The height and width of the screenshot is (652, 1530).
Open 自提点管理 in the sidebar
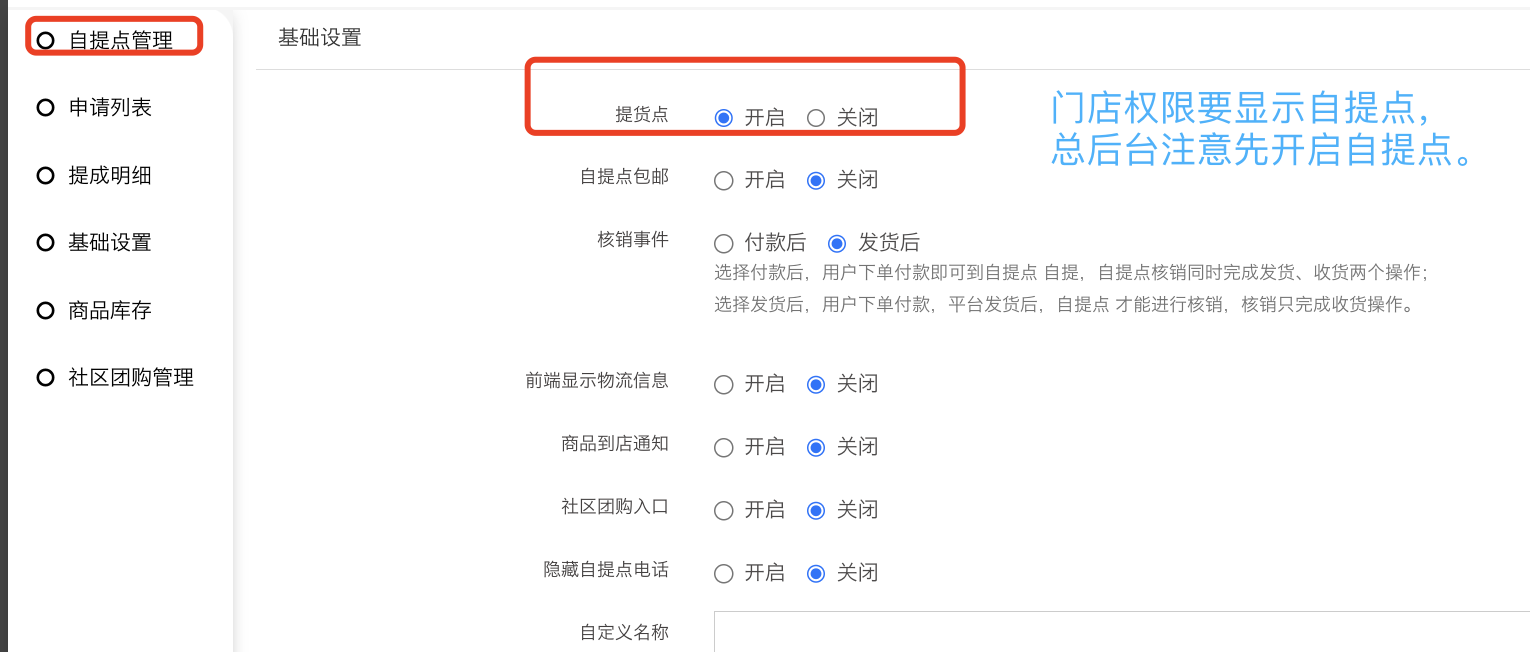[120, 40]
